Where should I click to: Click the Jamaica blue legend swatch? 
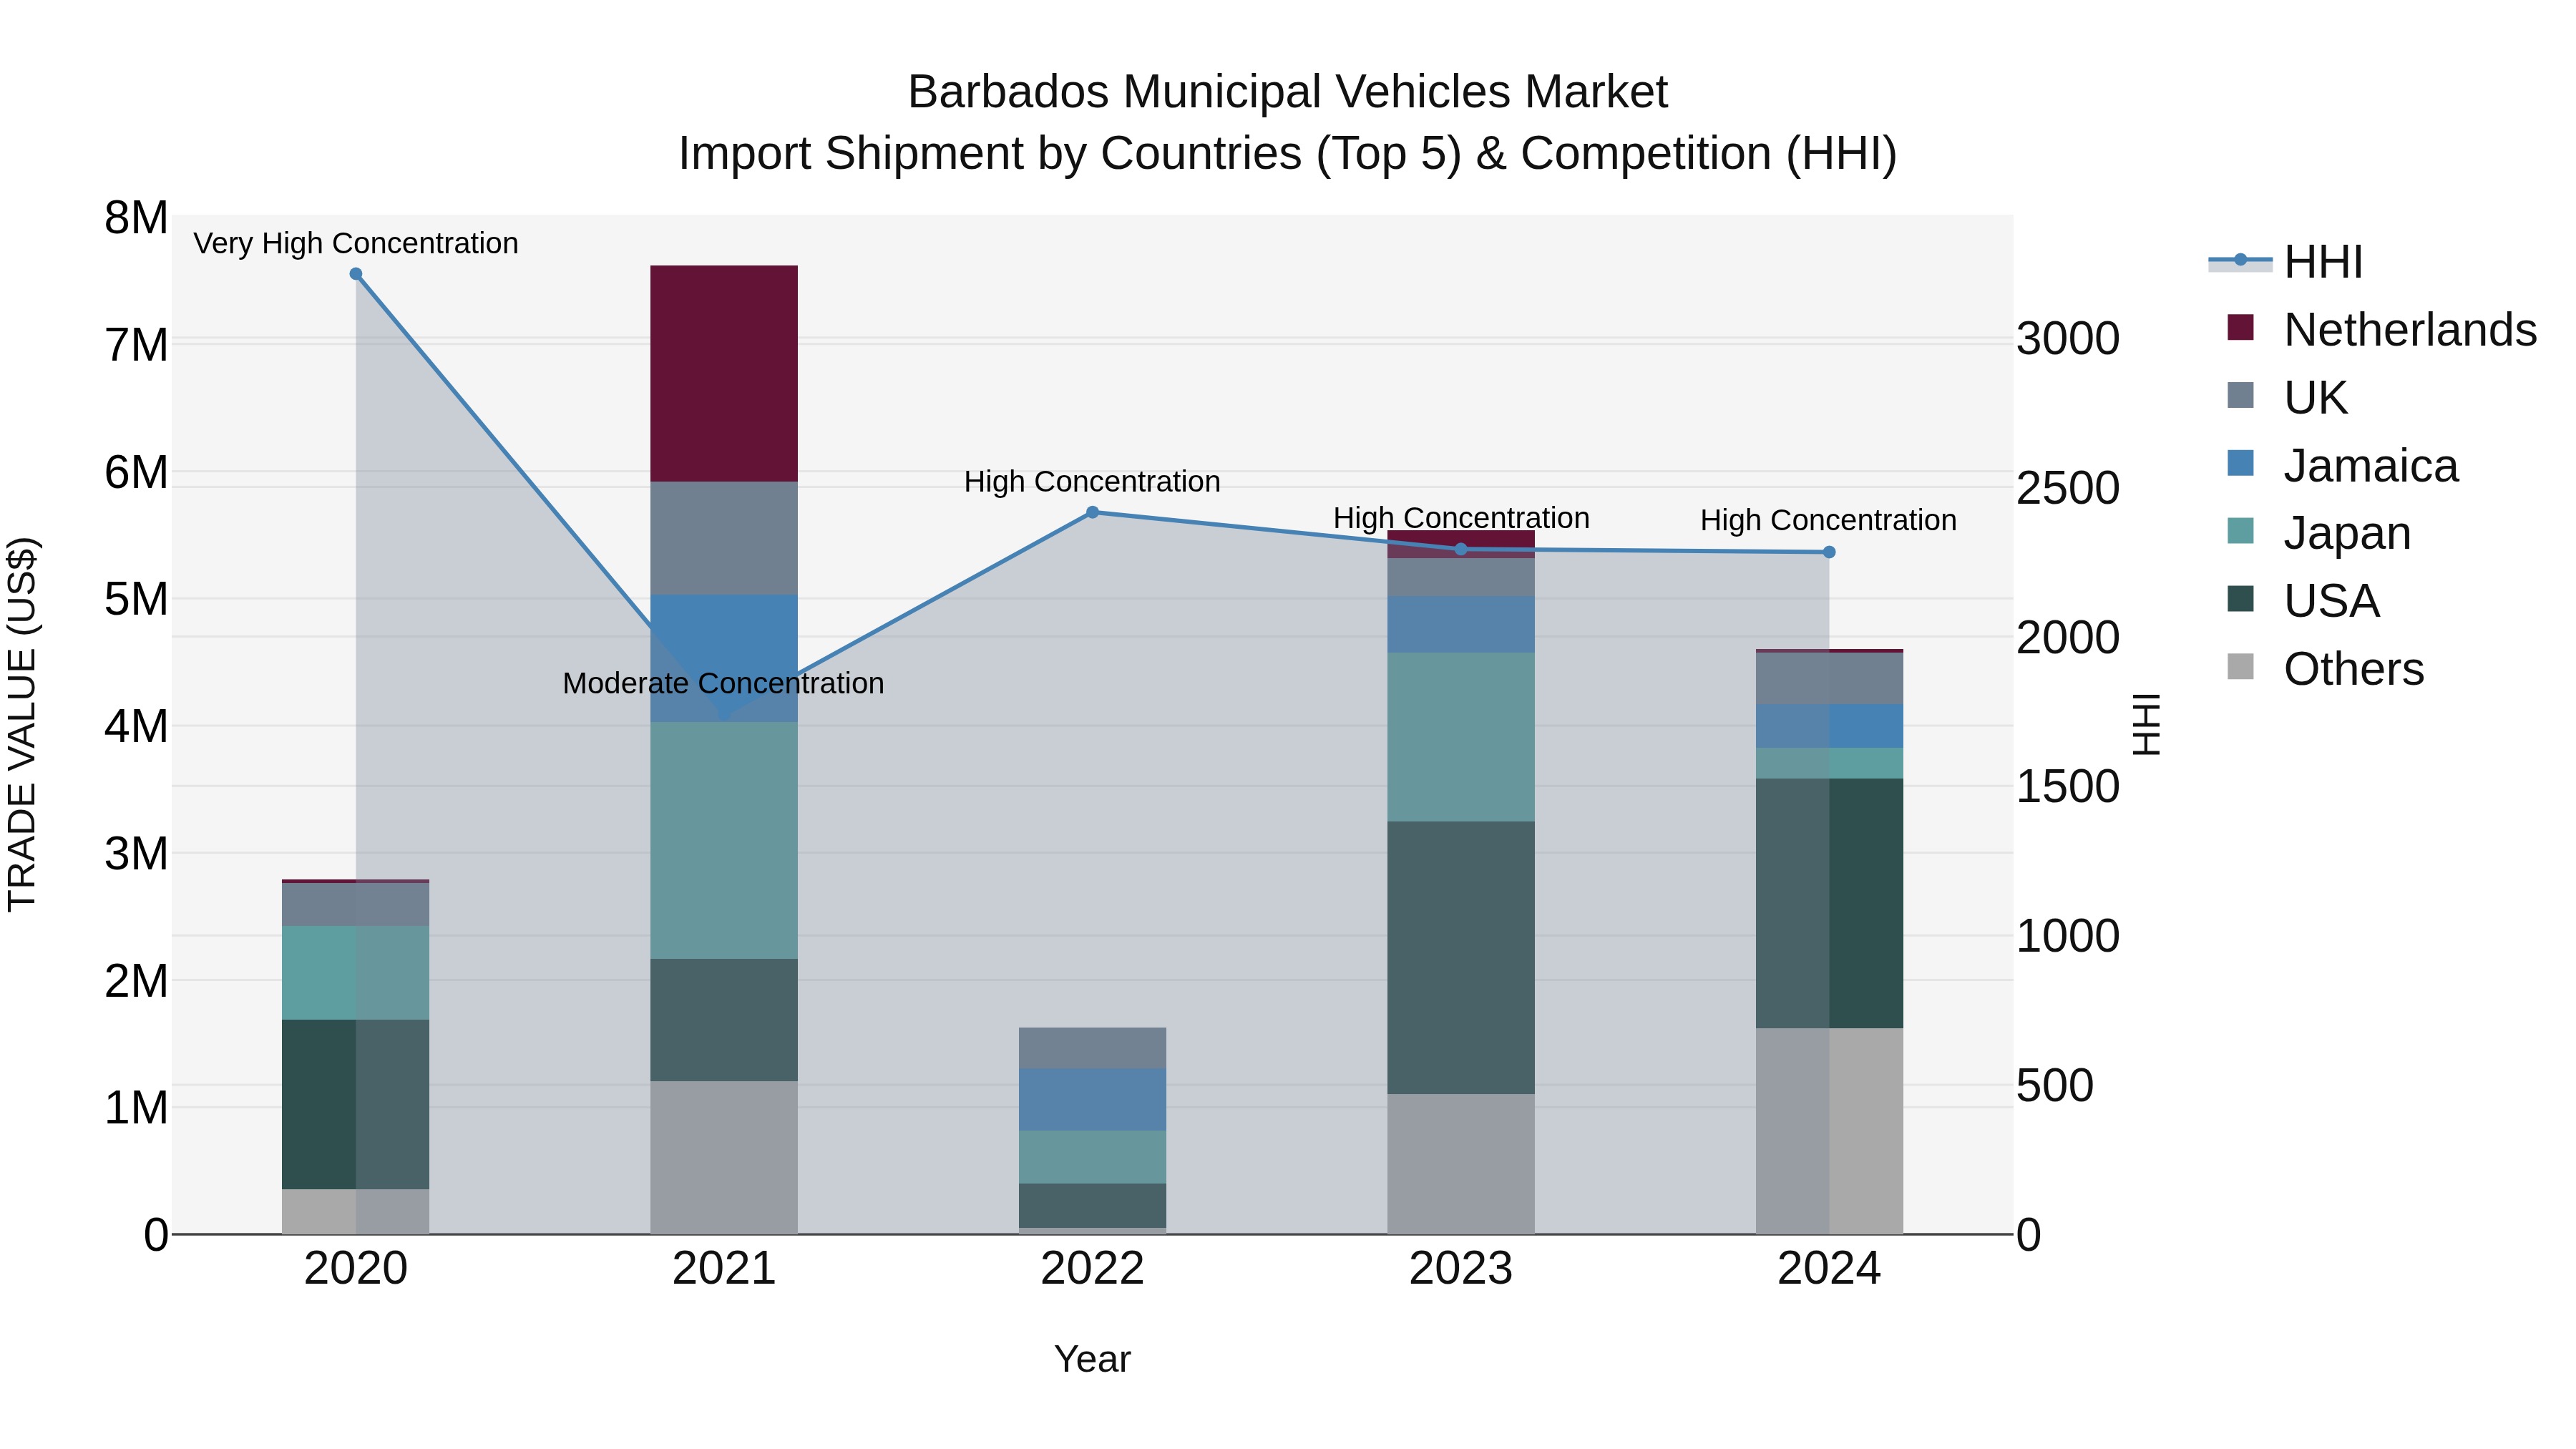2241,463
